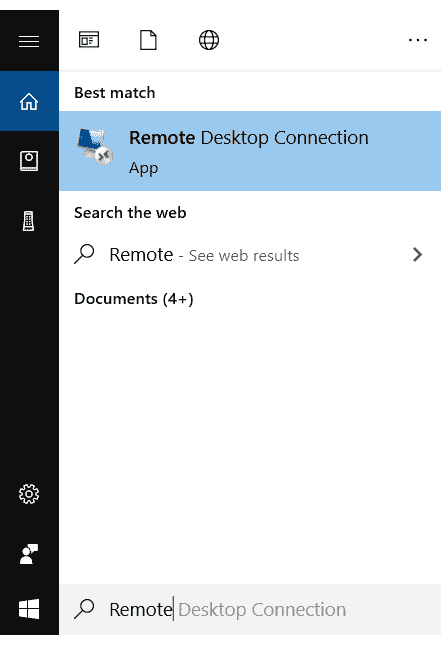Filter results by Apps icon
The height and width of the screenshot is (645, 441).
pos(89,40)
